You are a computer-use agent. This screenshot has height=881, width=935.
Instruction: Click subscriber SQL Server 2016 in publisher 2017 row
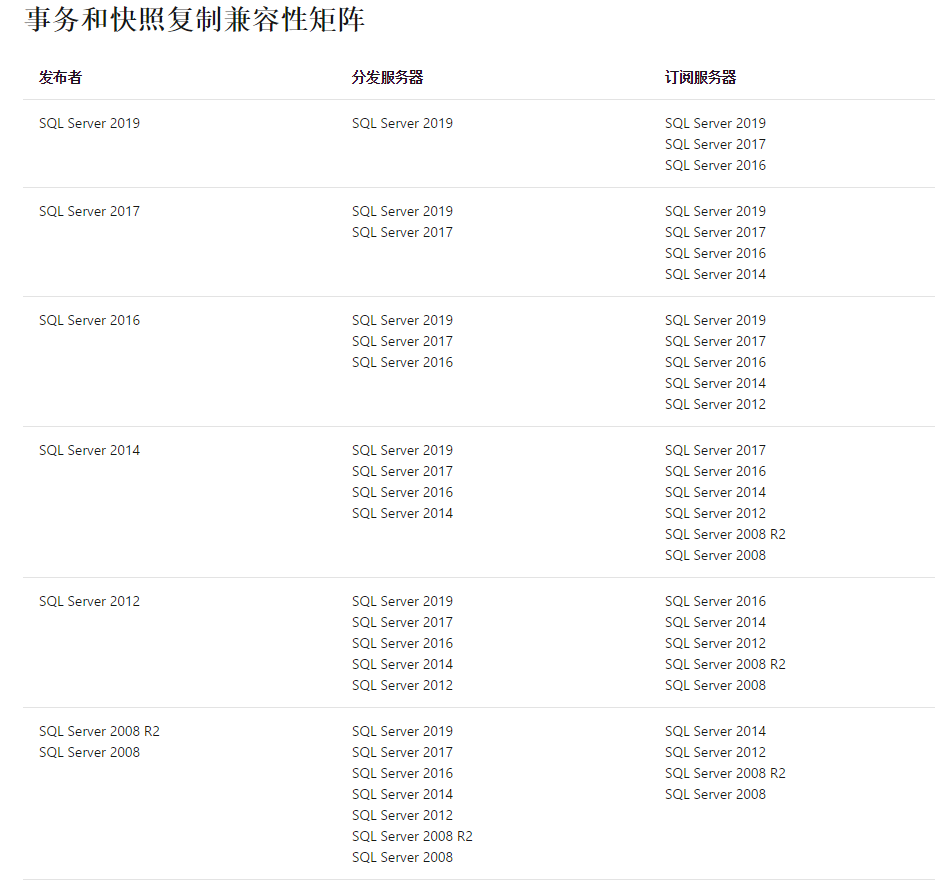(x=716, y=254)
